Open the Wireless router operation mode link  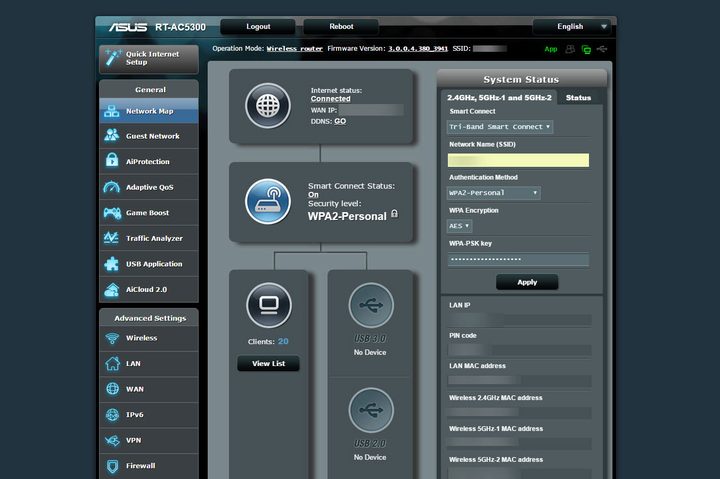point(294,49)
